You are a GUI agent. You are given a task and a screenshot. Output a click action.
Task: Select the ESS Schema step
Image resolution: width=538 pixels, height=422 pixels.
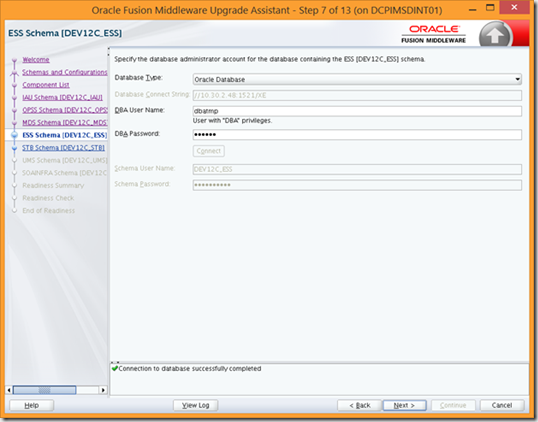[65, 135]
